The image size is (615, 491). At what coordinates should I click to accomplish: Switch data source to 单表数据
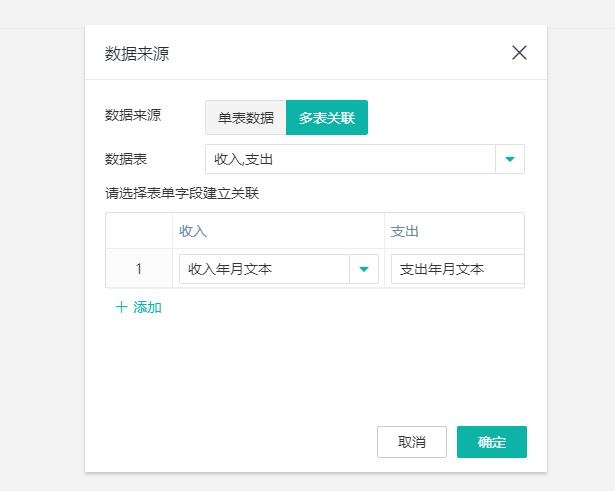point(246,118)
